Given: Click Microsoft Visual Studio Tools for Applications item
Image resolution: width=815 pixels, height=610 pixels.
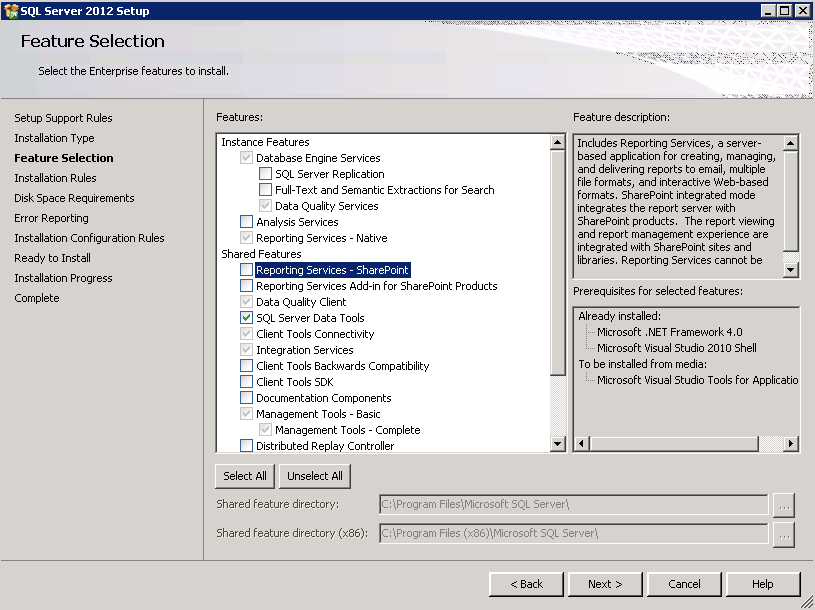Looking at the screenshot, I should 698,380.
